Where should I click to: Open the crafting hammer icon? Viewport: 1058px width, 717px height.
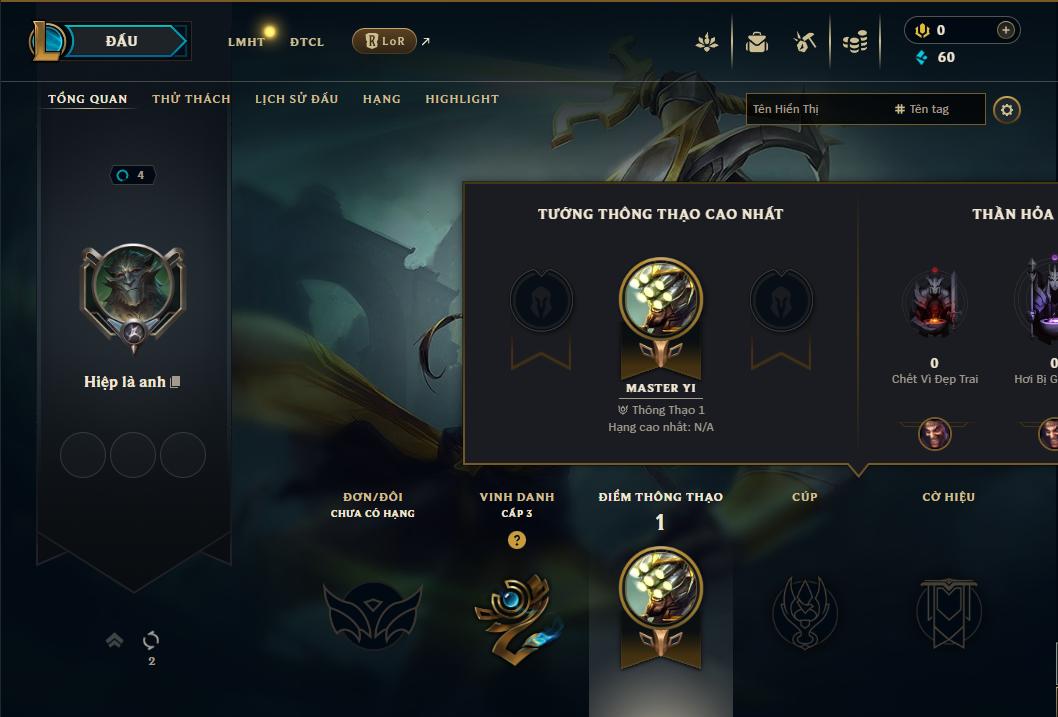[x=805, y=42]
